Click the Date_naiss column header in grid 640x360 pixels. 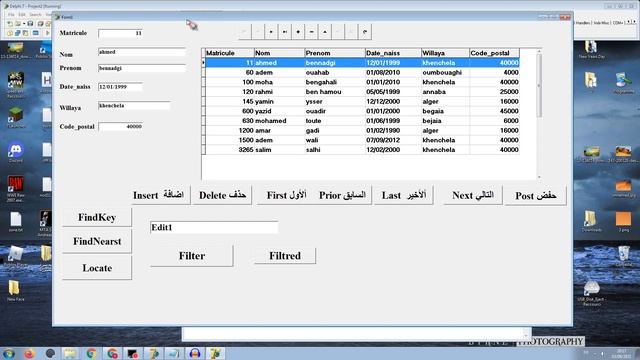pos(393,53)
